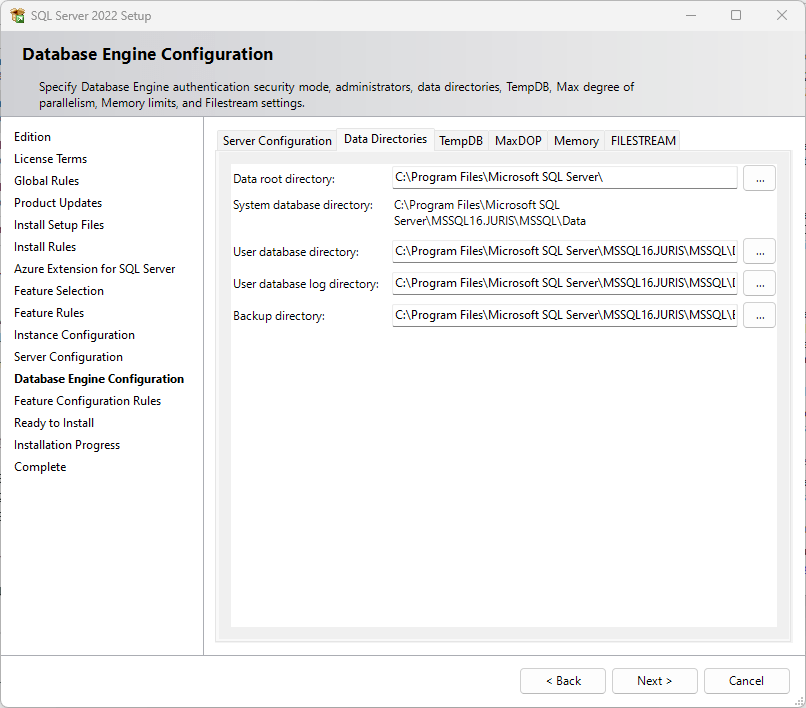Cancel the SQL Server setup

click(746, 680)
